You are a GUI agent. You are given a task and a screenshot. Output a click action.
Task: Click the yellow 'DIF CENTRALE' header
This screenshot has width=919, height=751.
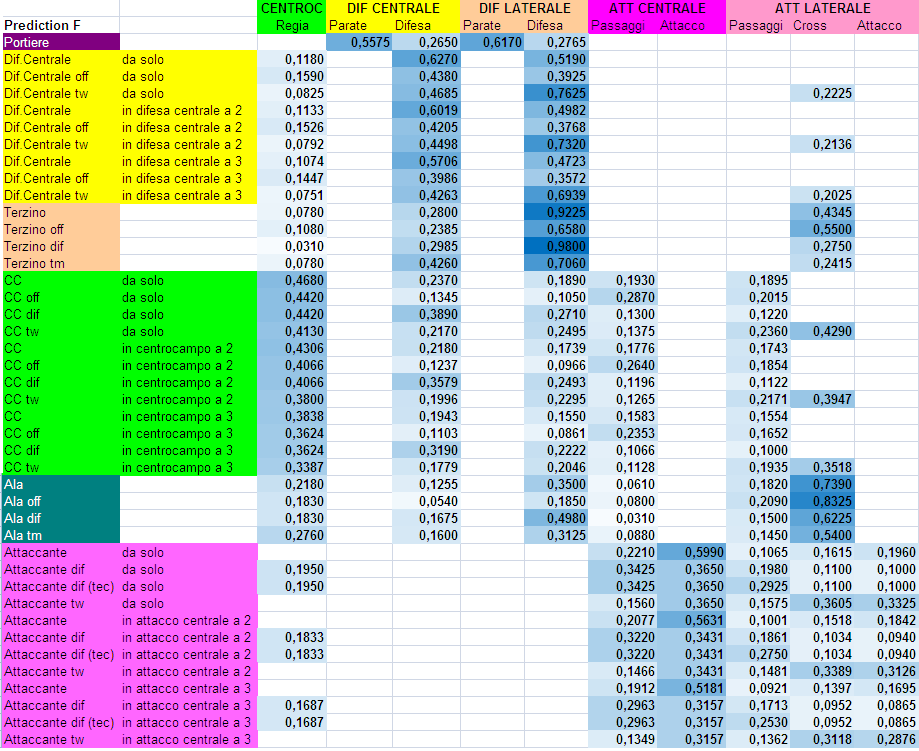click(393, 8)
